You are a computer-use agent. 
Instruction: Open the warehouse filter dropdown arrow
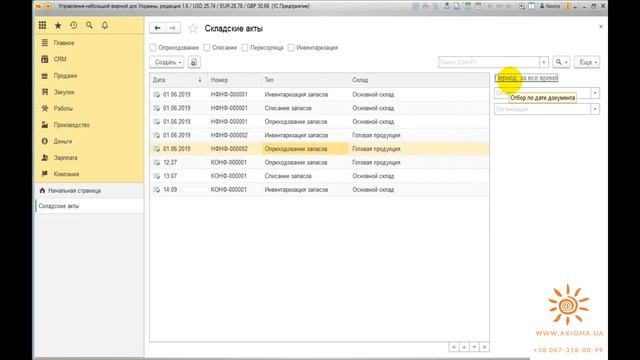coord(595,93)
